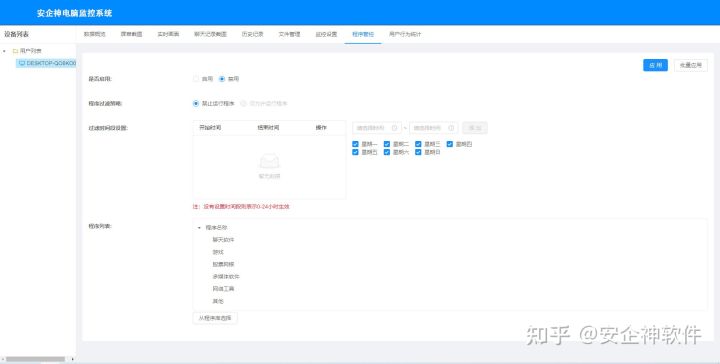Click the 结束时间 column header
Screen dimensions: 720x364
(x=268, y=128)
